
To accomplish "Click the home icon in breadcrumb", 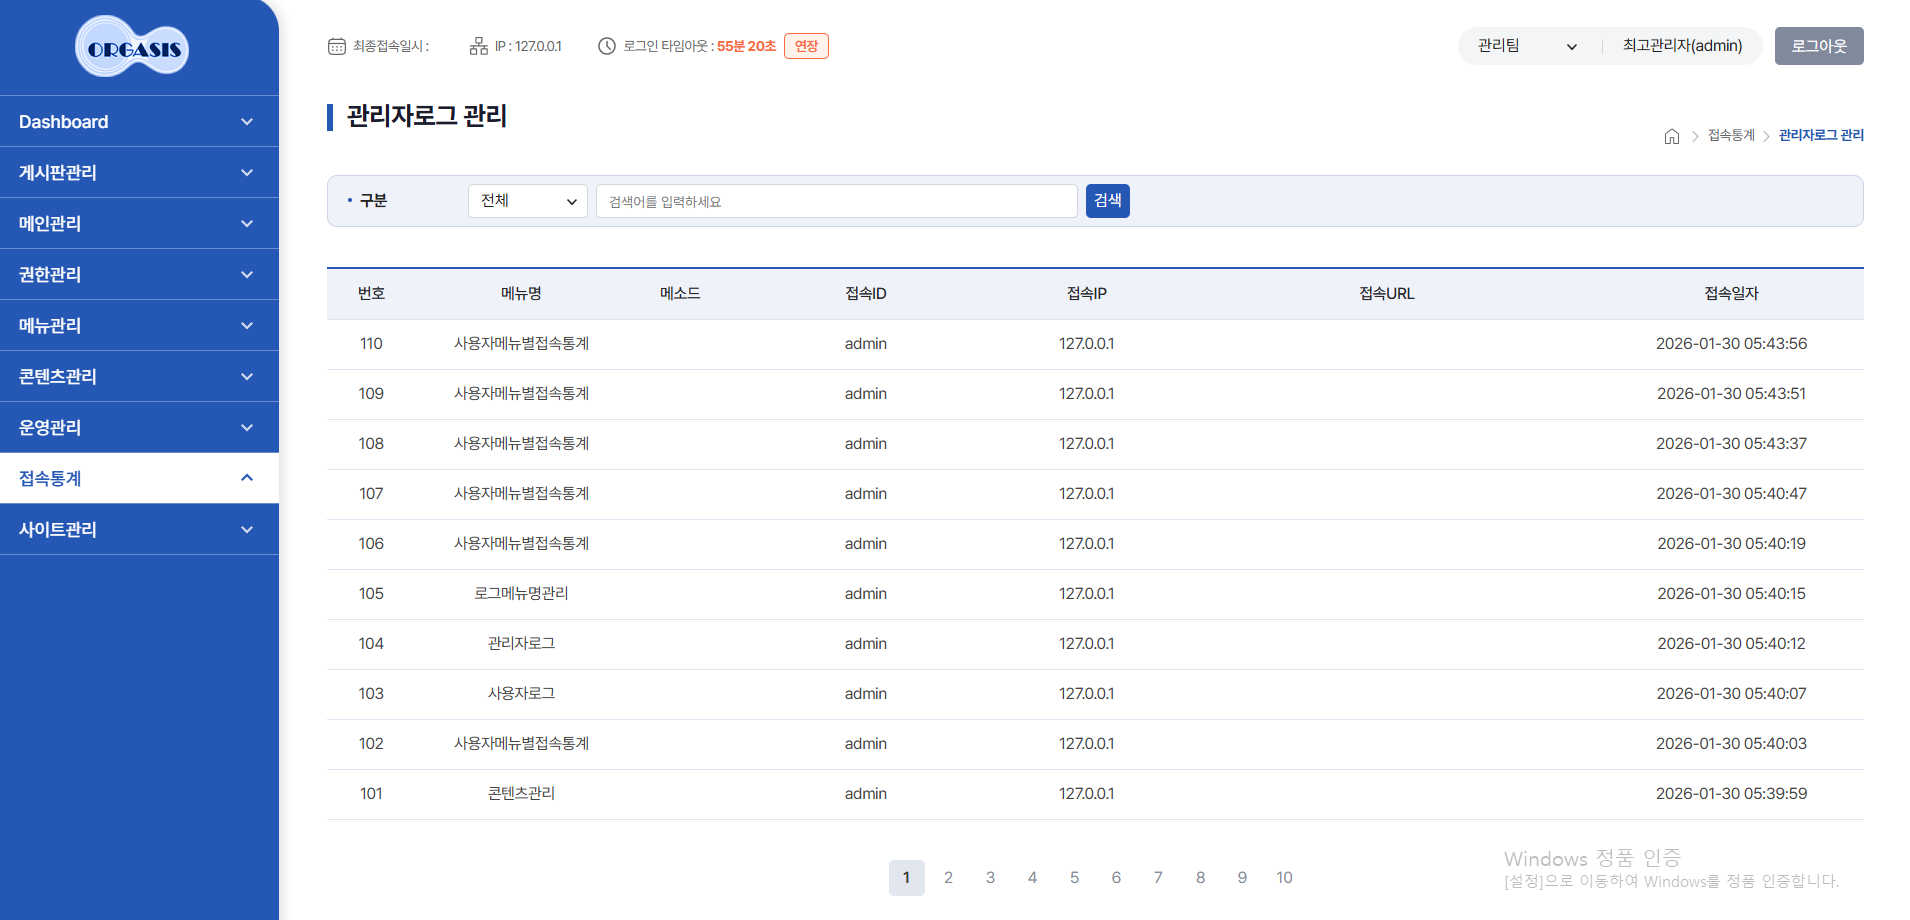I will (1671, 136).
